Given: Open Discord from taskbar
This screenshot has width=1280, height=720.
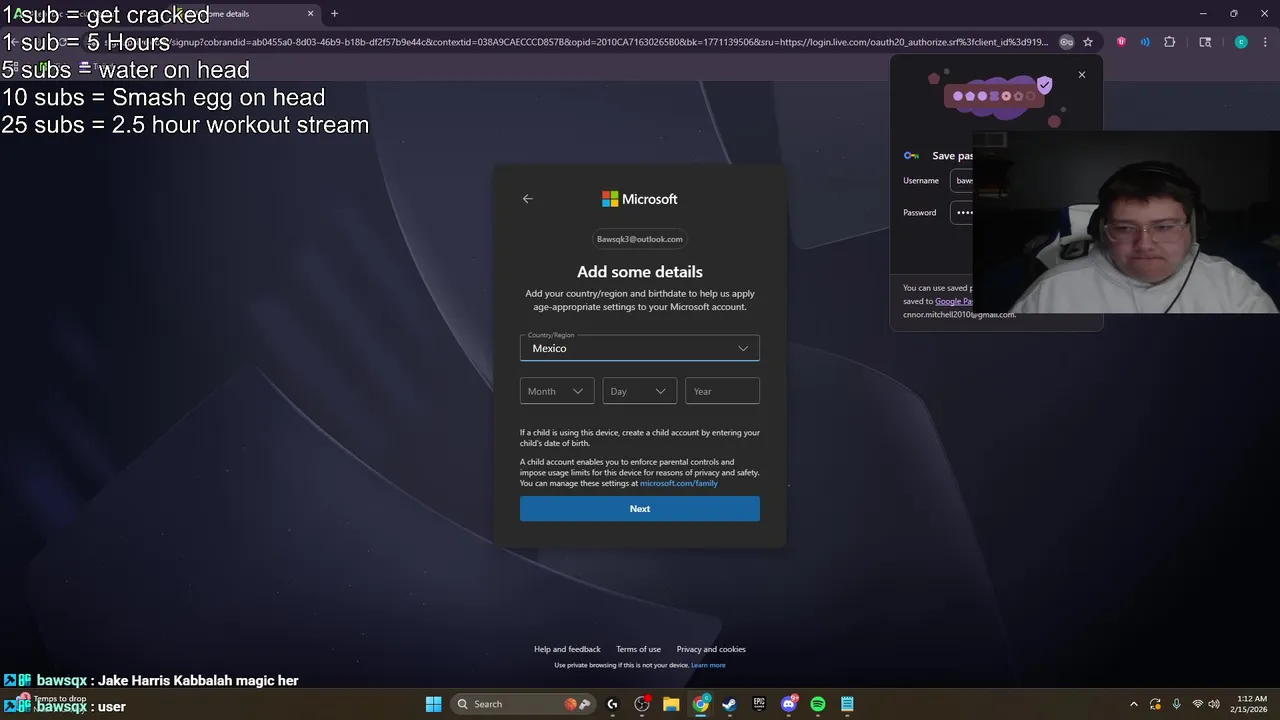Looking at the screenshot, I should pyautogui.click(x=789, y=704).
